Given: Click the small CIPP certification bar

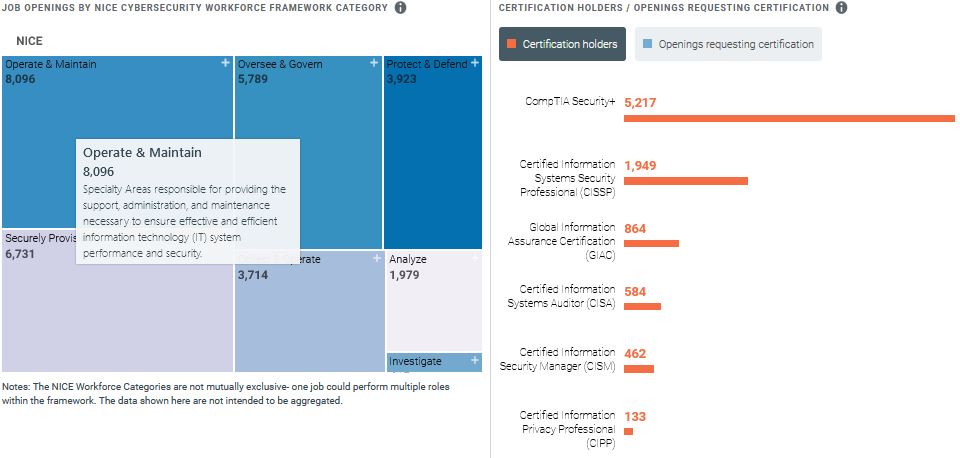Looking at the screenshot, I should coord(628,431).
